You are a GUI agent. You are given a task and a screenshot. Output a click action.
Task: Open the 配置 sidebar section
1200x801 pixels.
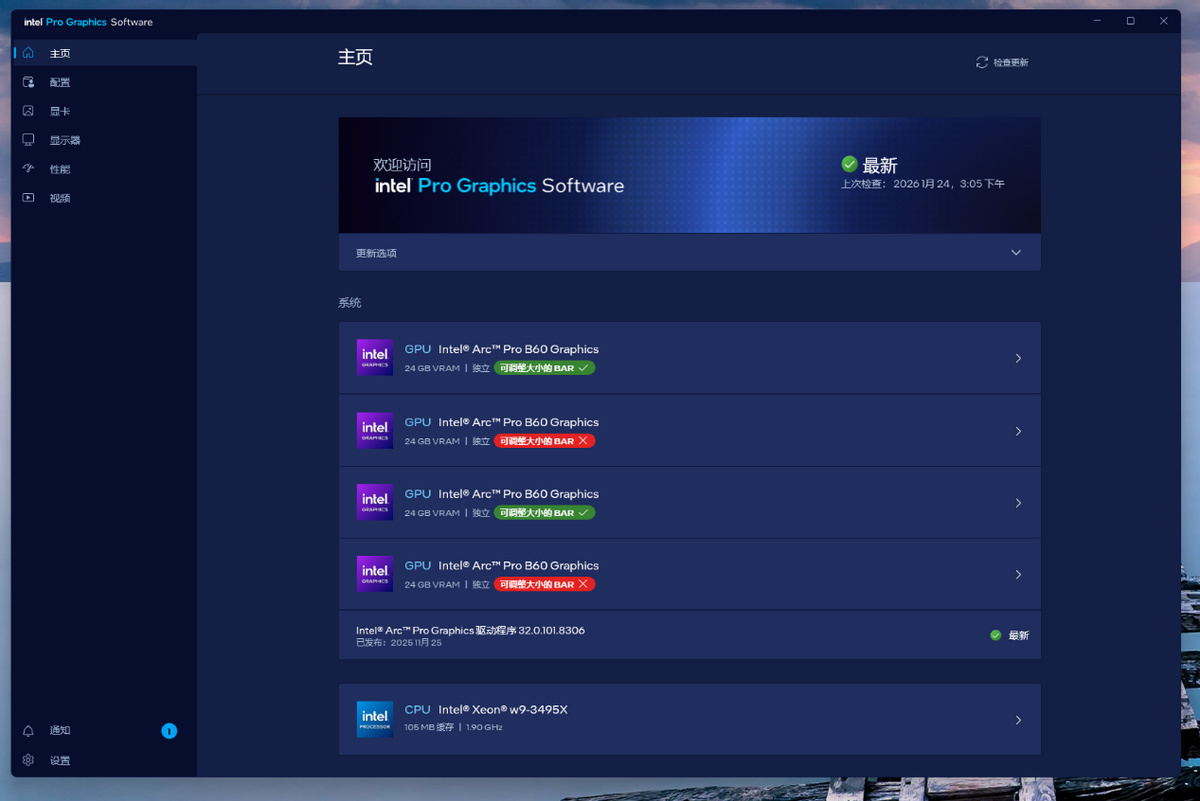point(104,82)
